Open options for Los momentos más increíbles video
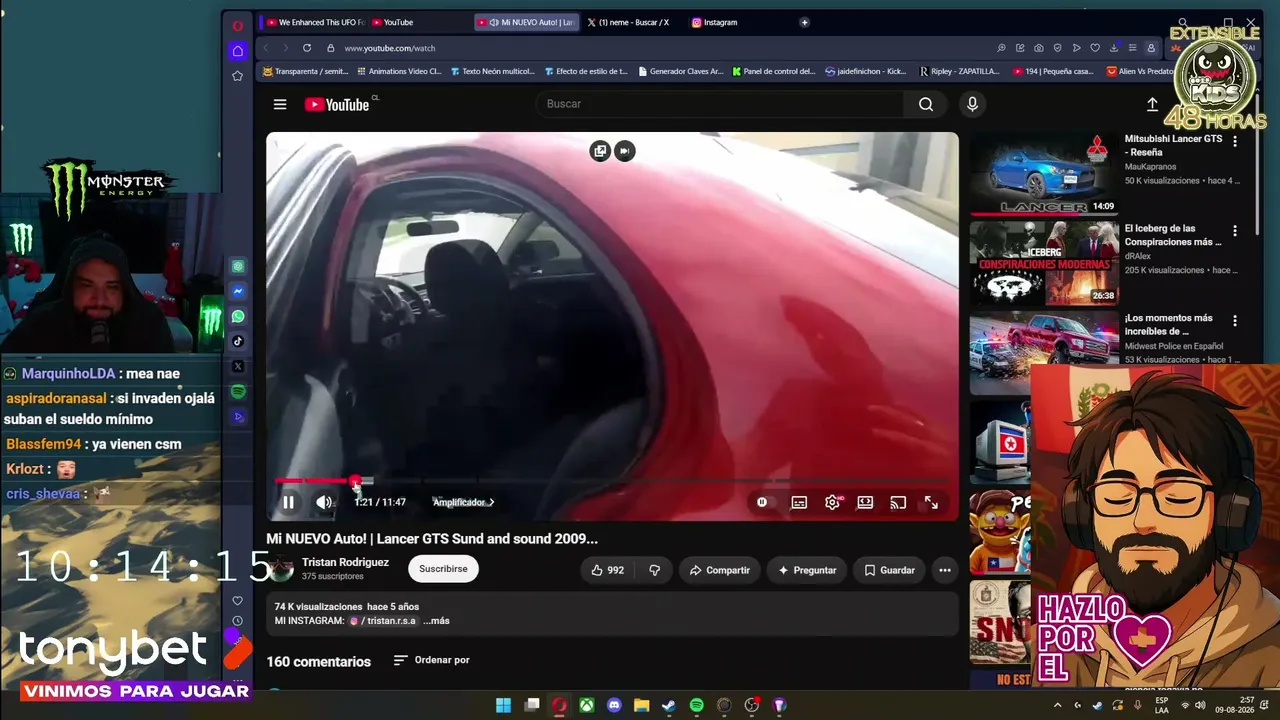This screenshot has height=720, width=1280. coord(1235,321)
